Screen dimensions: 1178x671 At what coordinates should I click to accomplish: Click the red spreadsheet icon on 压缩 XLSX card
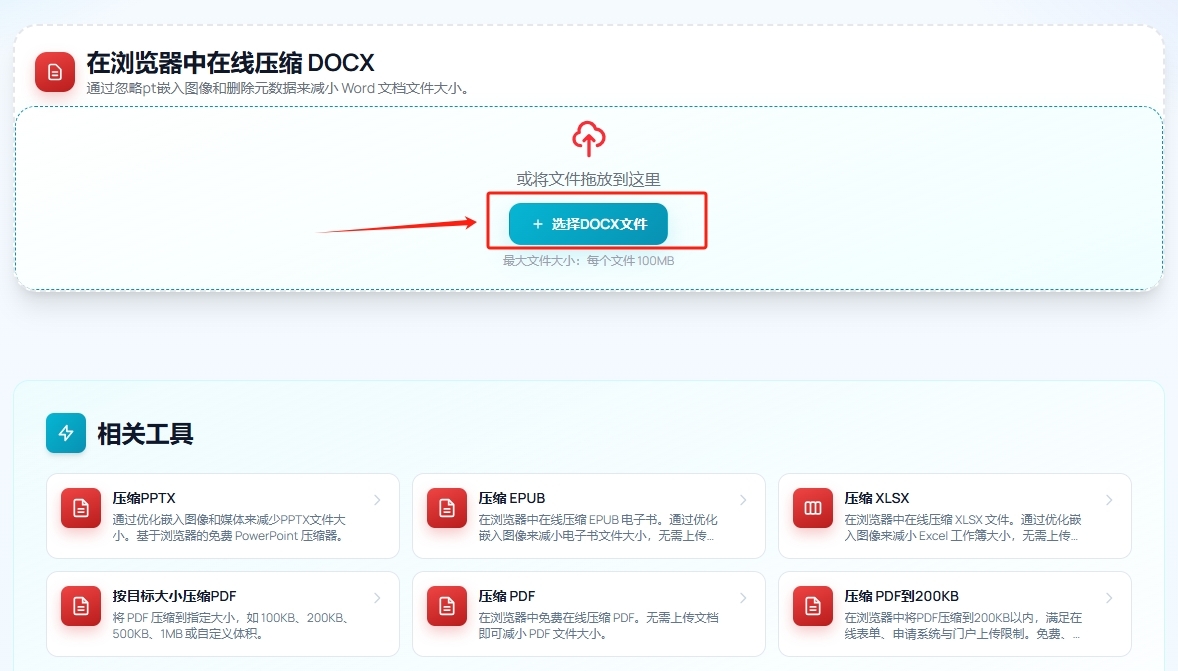tap(813, 508)
